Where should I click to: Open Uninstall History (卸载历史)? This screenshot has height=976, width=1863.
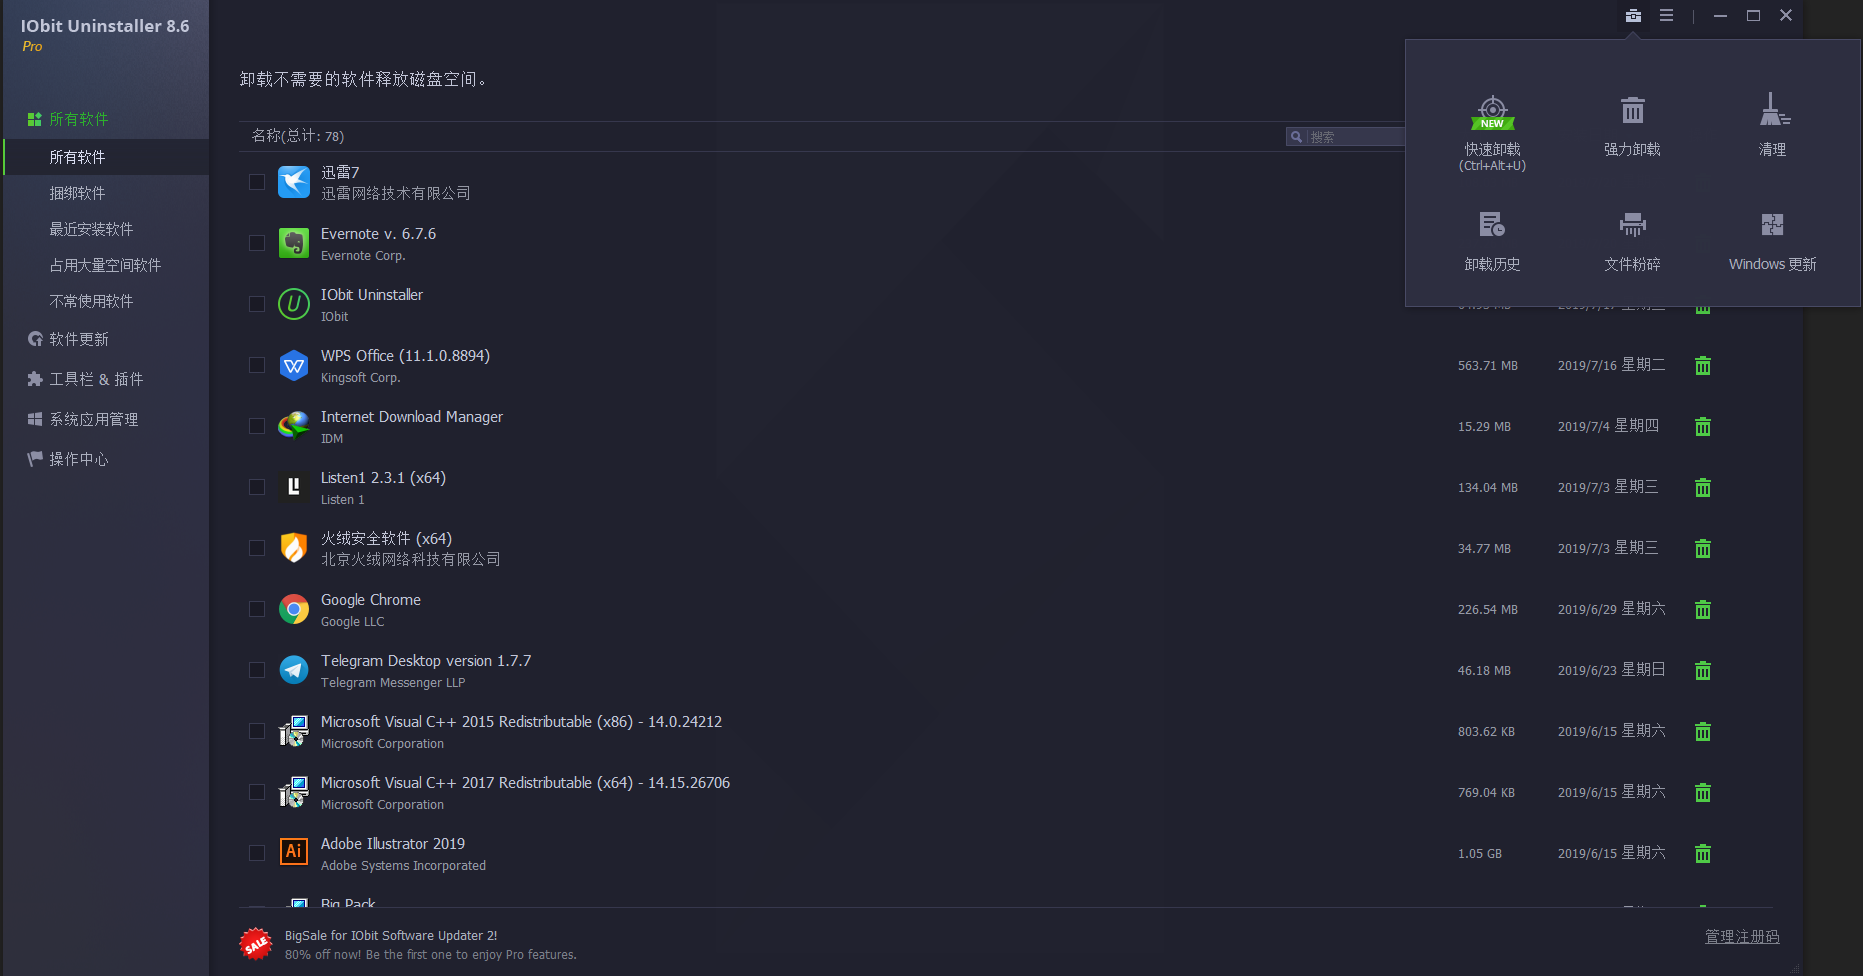coord(1492,241)
